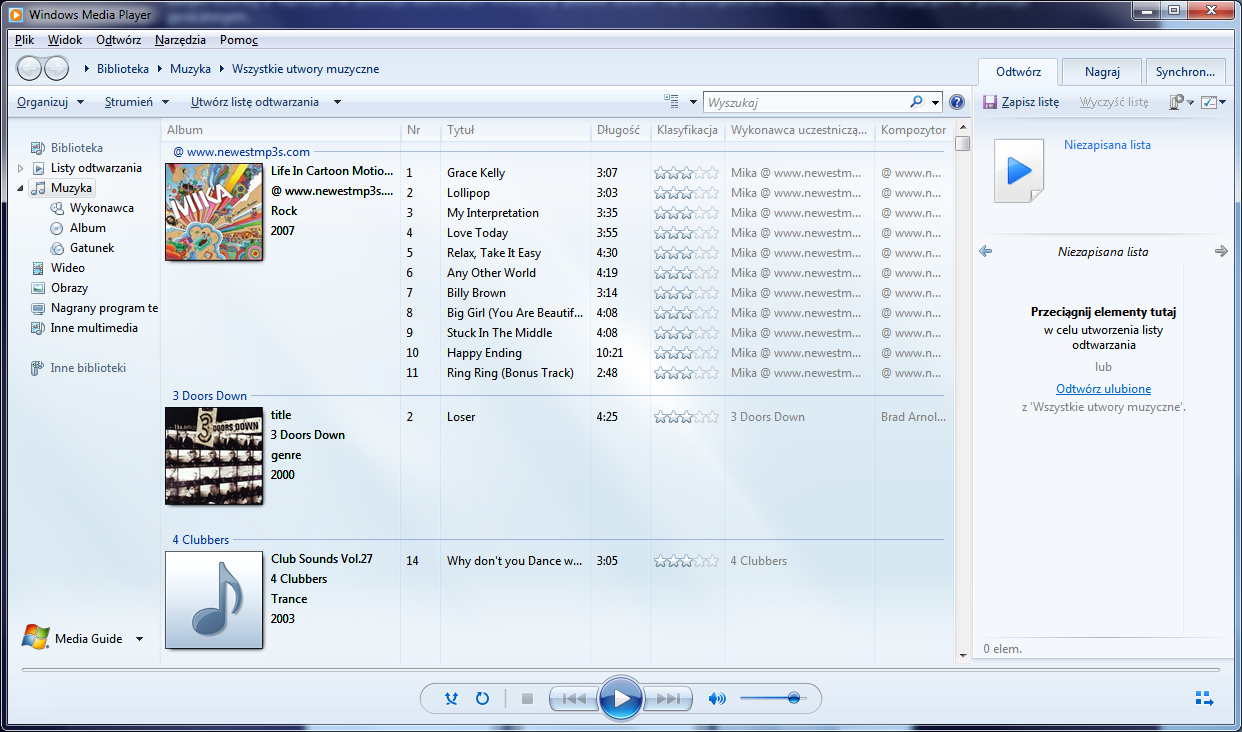Open the search box dropdown arrow
1242x732 pixels.
click(936, 102)
